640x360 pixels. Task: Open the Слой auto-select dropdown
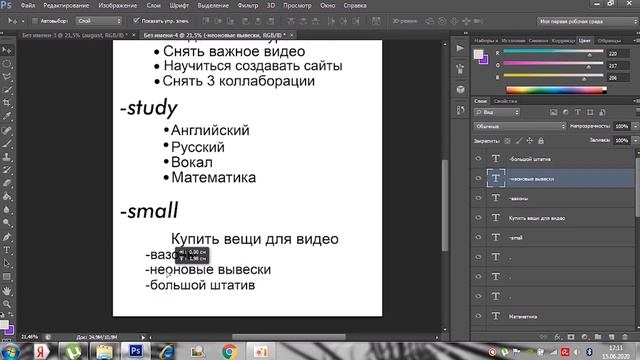tap(99, 21)
